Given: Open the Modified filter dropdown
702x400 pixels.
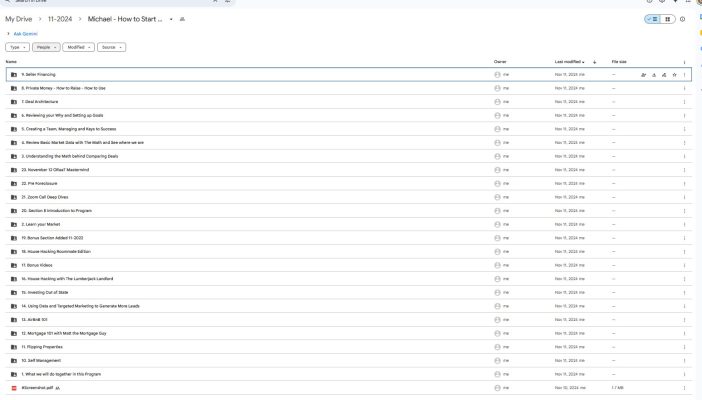Looking at the screenshot, I should pyautogui.click(x=78, y=47).
